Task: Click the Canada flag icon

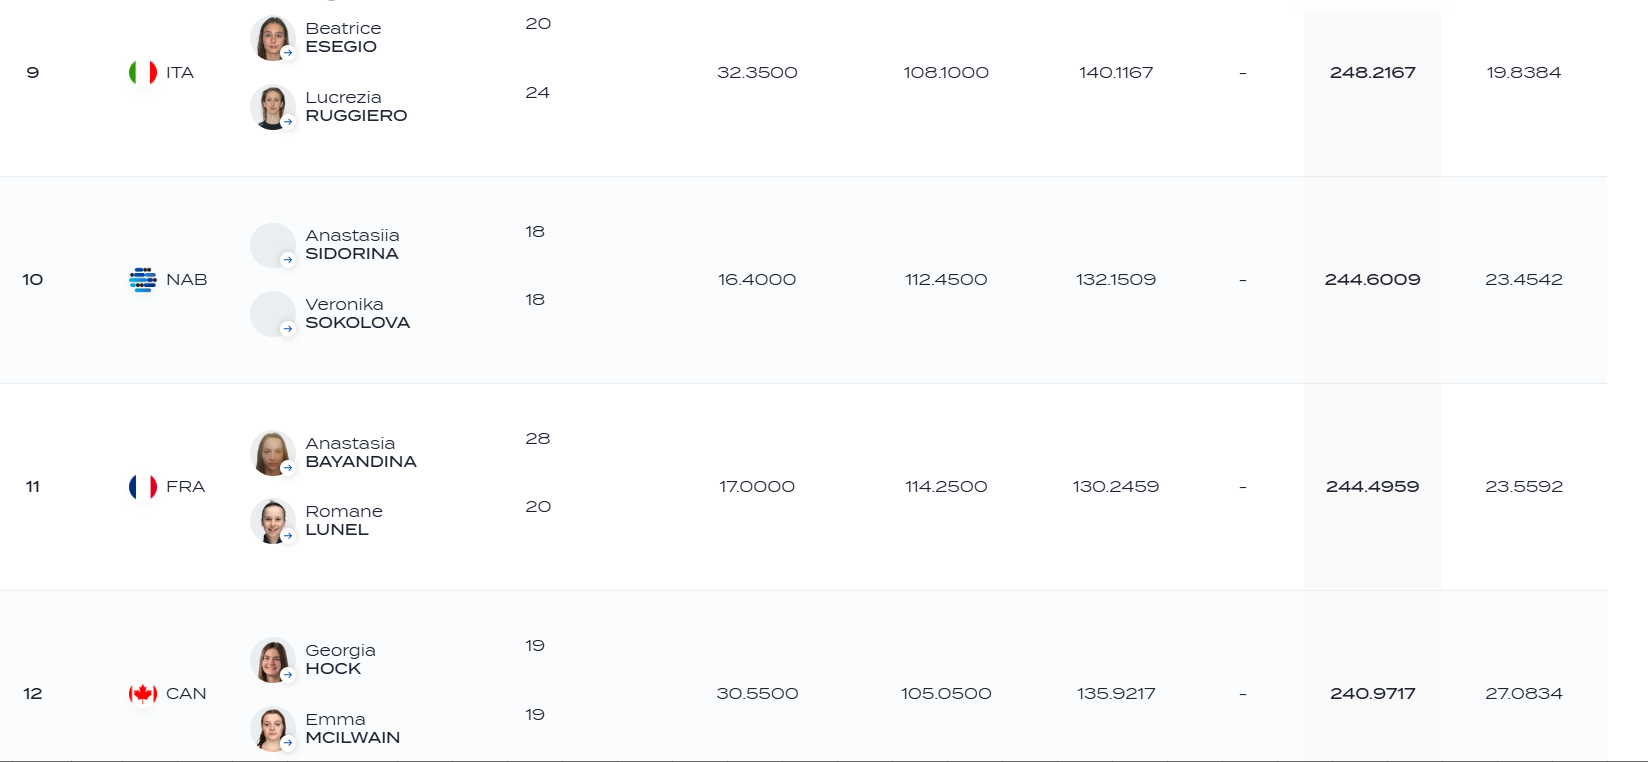Action: (x=143, y=693)
